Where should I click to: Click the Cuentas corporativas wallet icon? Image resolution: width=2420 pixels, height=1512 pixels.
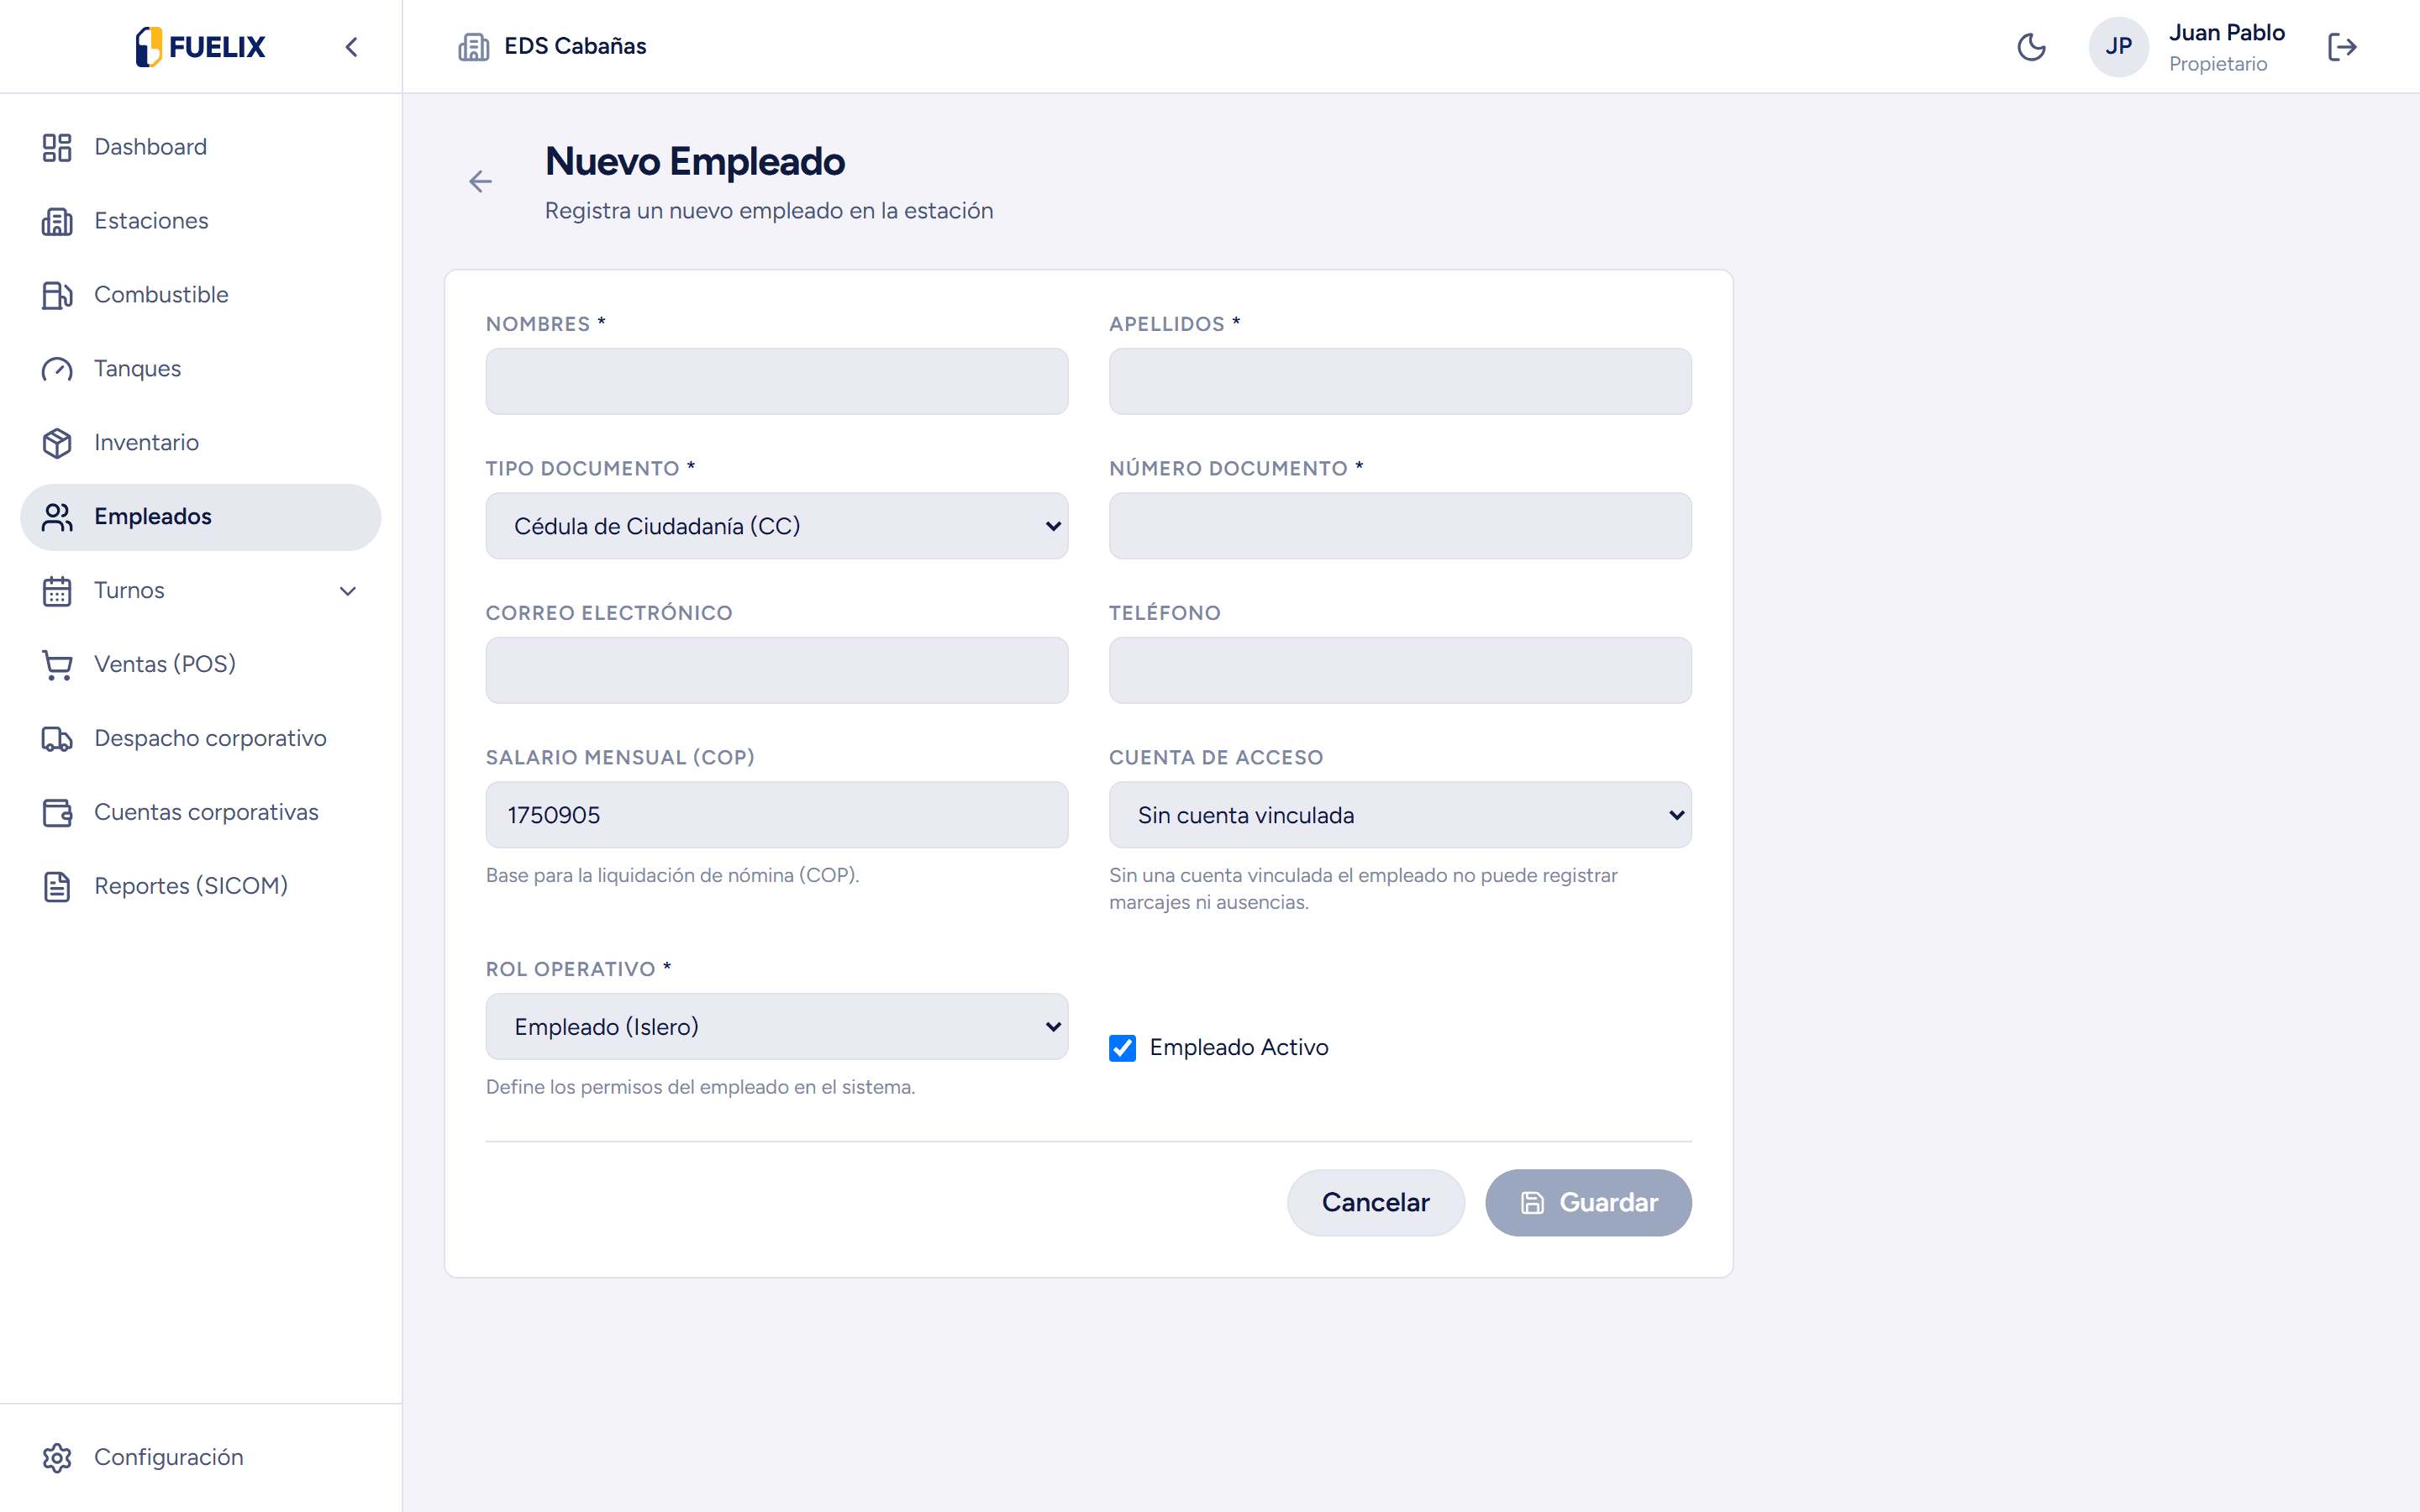pos(57,813)
